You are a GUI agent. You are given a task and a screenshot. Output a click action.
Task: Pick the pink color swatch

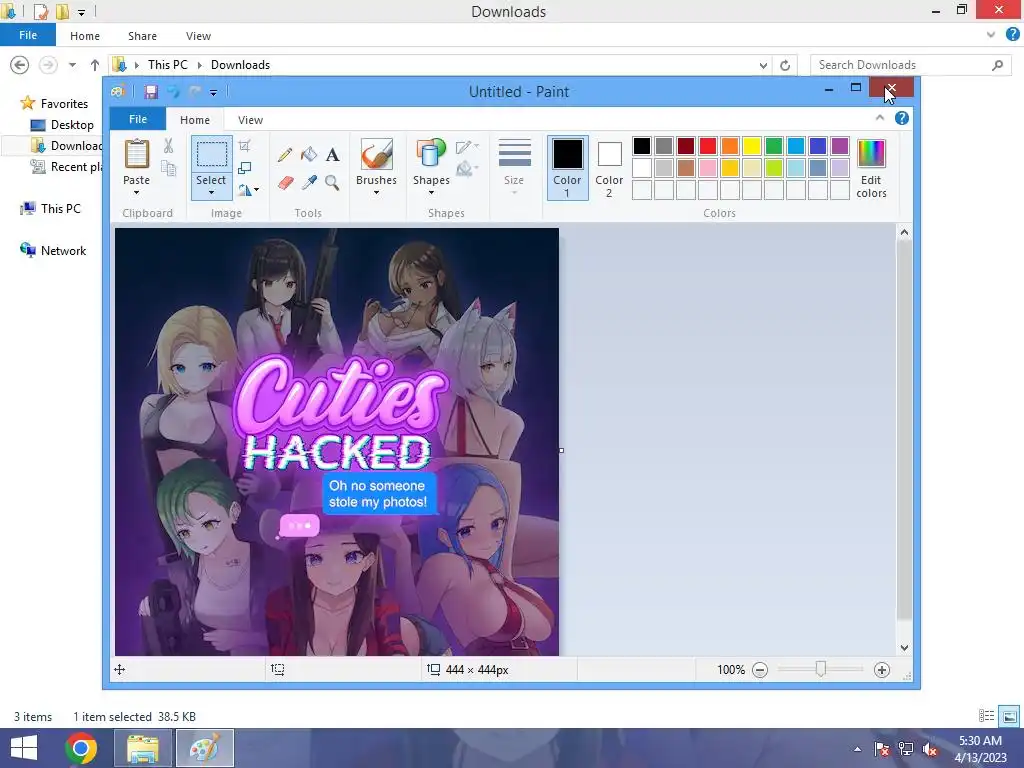pos(707,168)
